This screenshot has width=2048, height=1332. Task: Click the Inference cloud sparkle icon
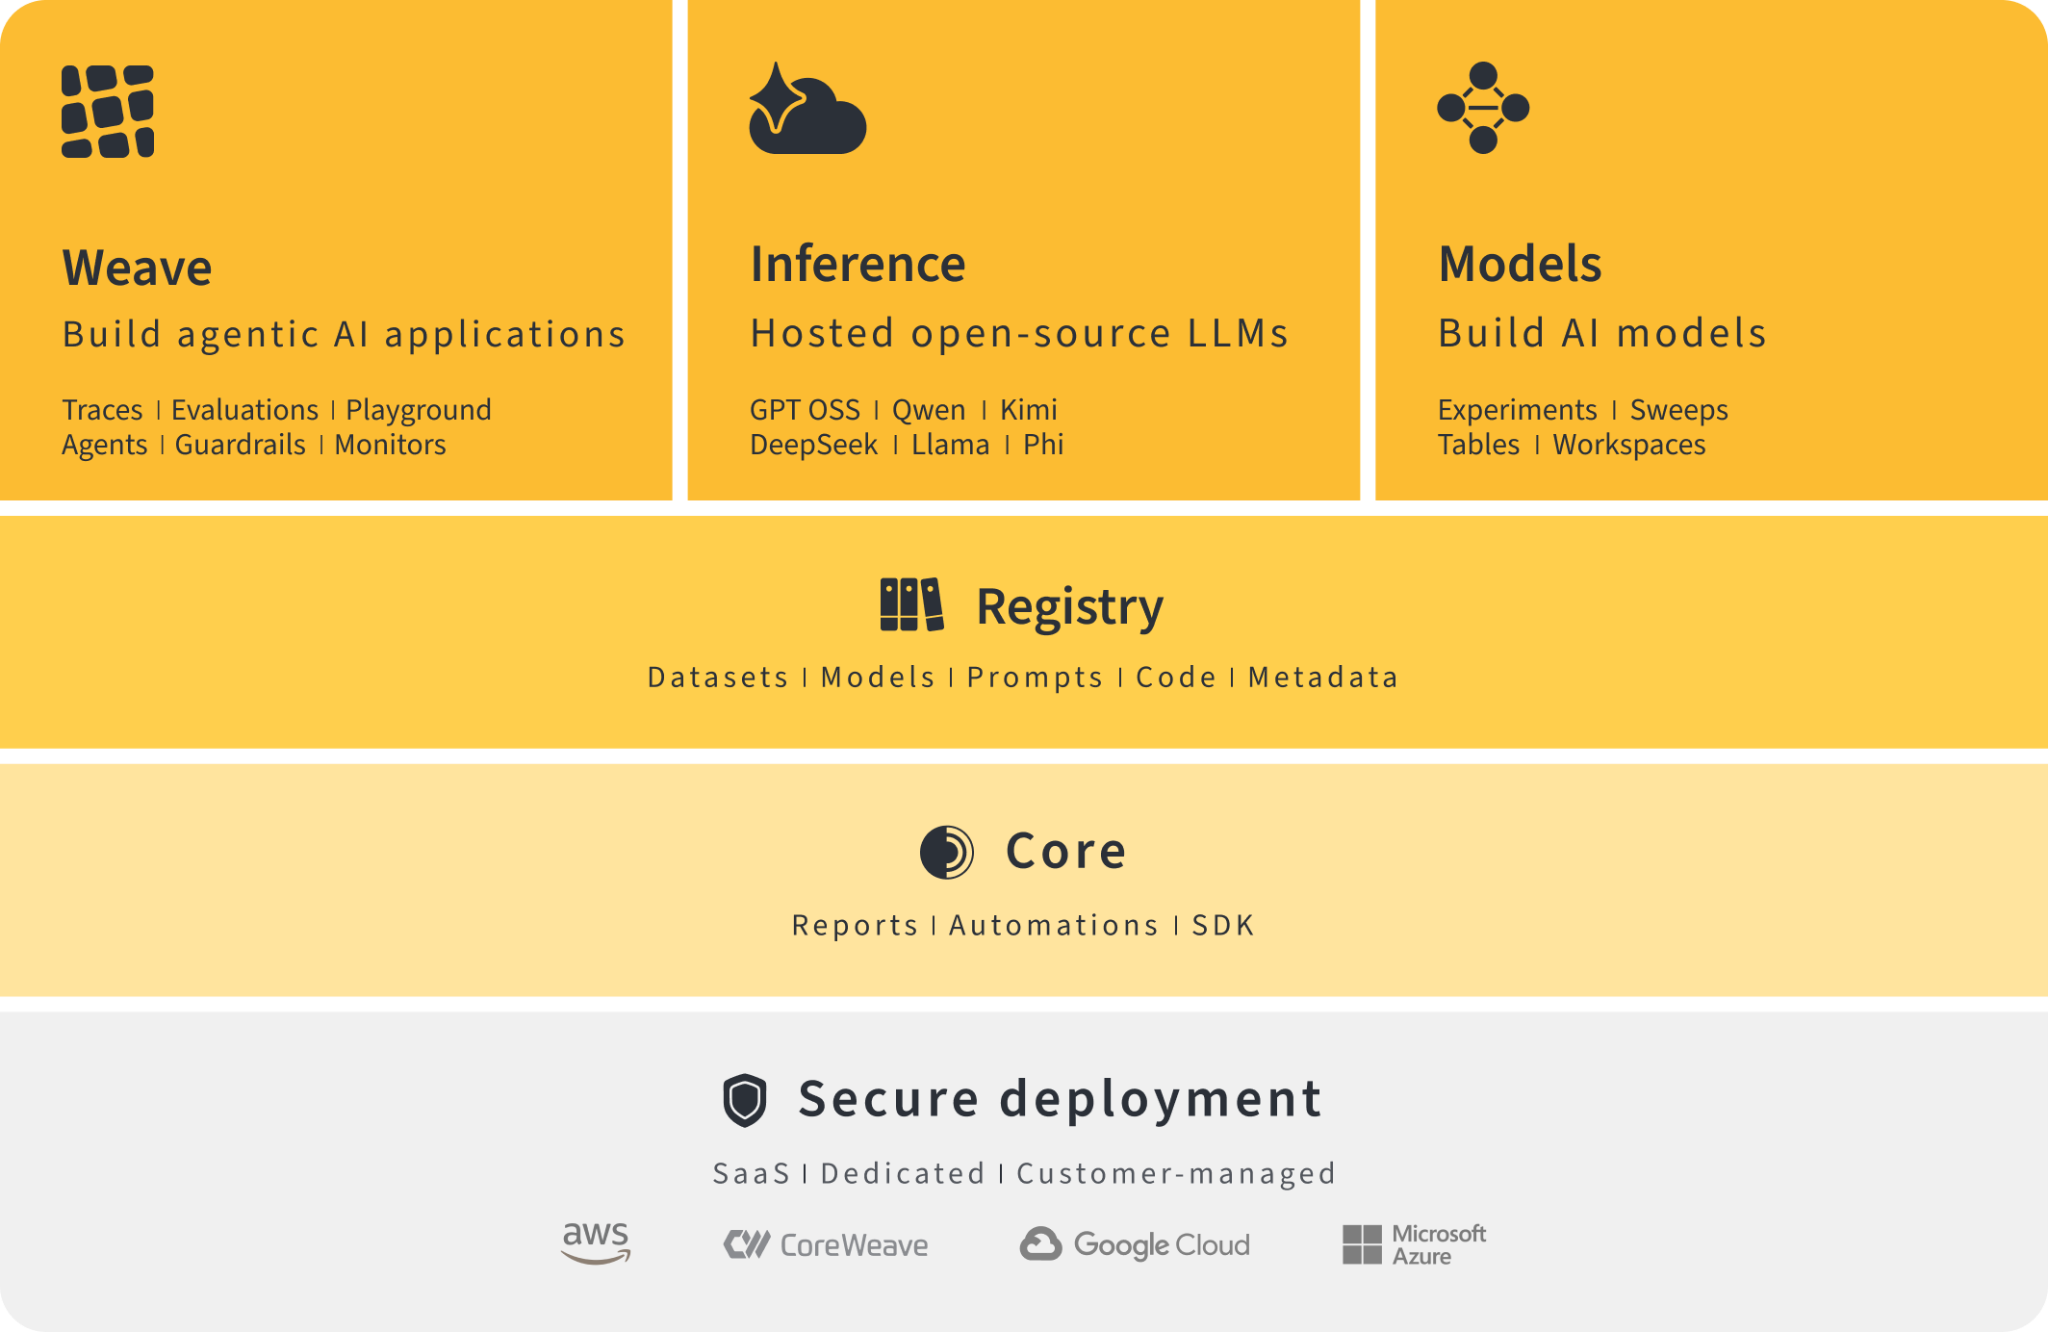(x=806, y=109)
